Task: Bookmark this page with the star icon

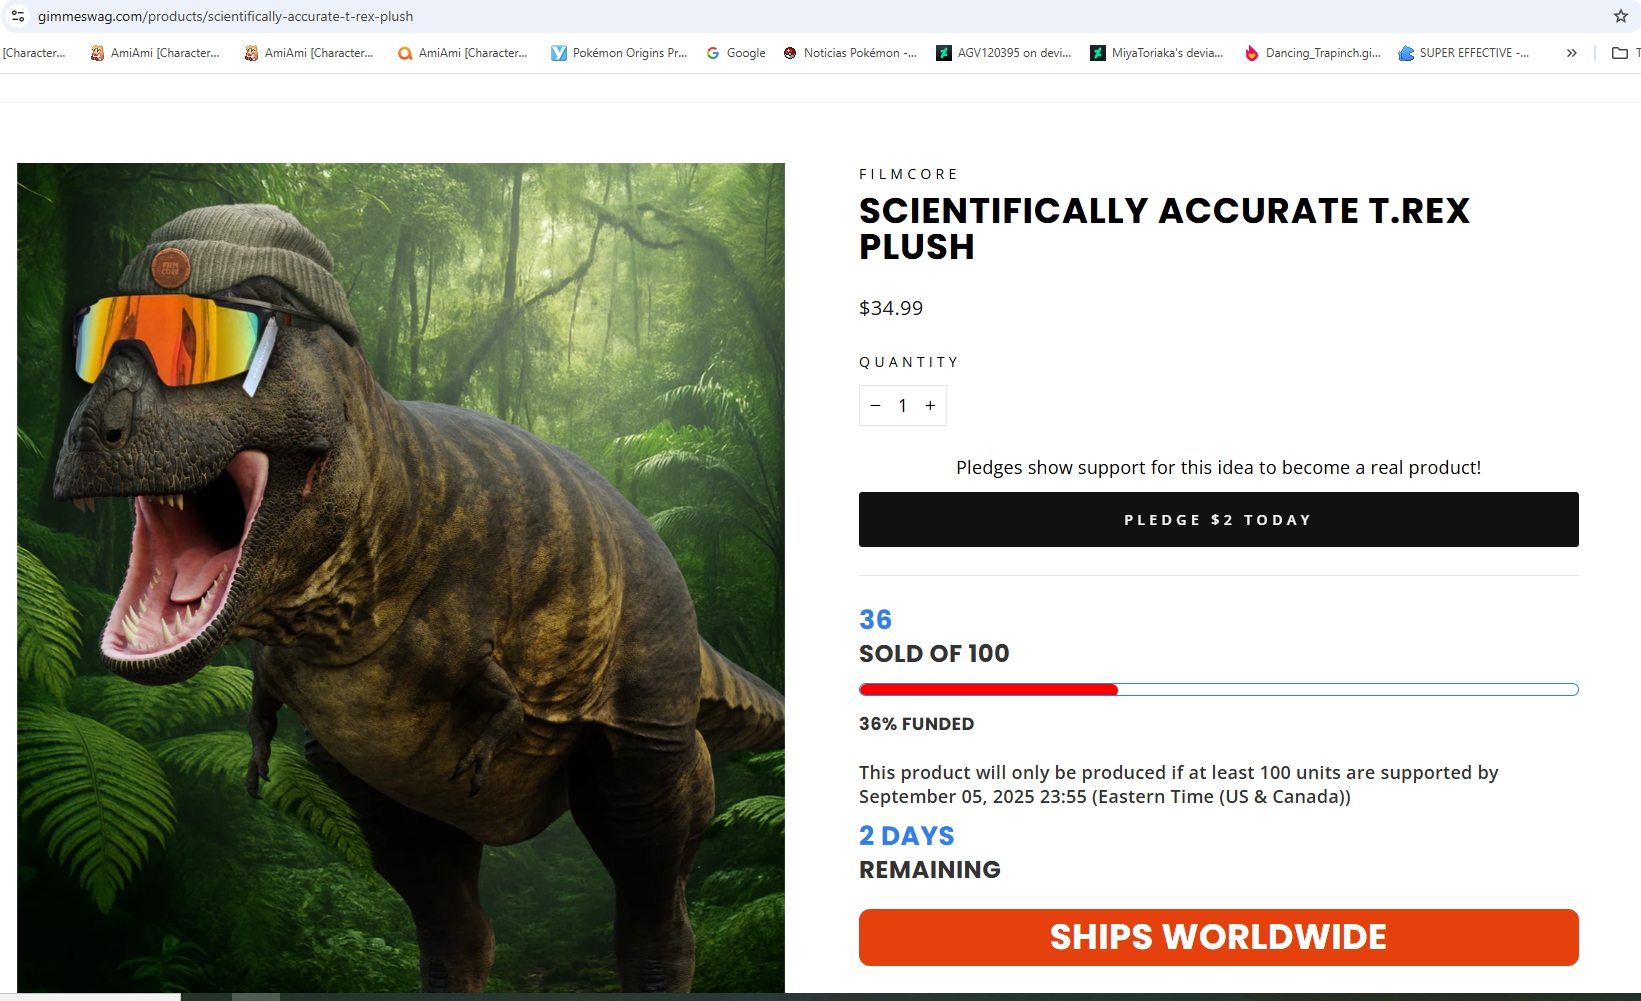Action: coord(1620,16)
